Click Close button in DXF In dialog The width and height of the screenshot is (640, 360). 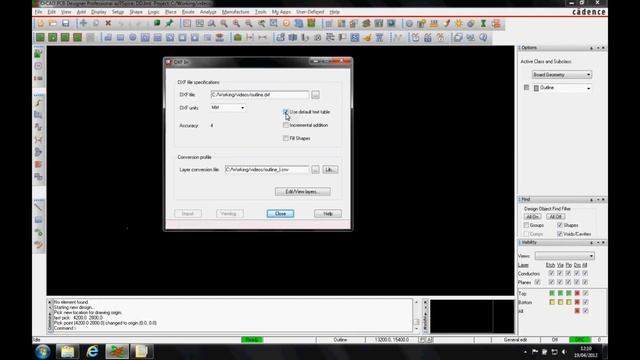280,213
